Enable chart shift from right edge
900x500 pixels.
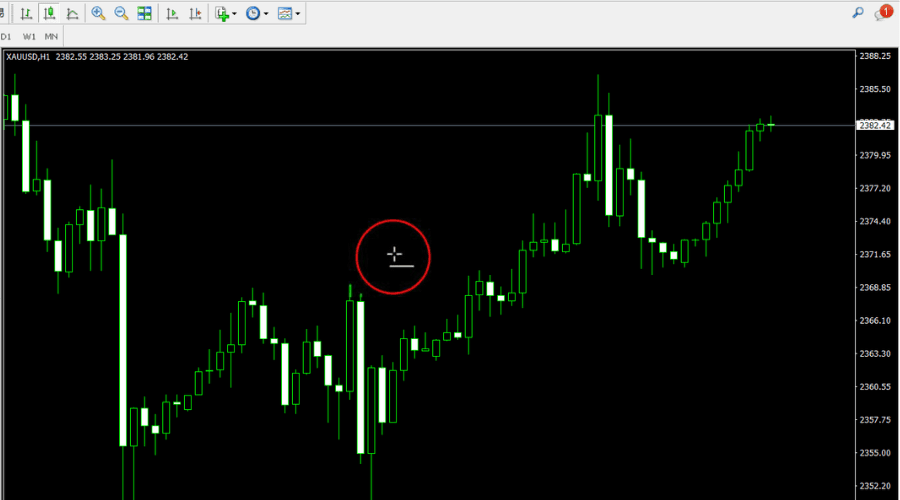tap(195, 13)
